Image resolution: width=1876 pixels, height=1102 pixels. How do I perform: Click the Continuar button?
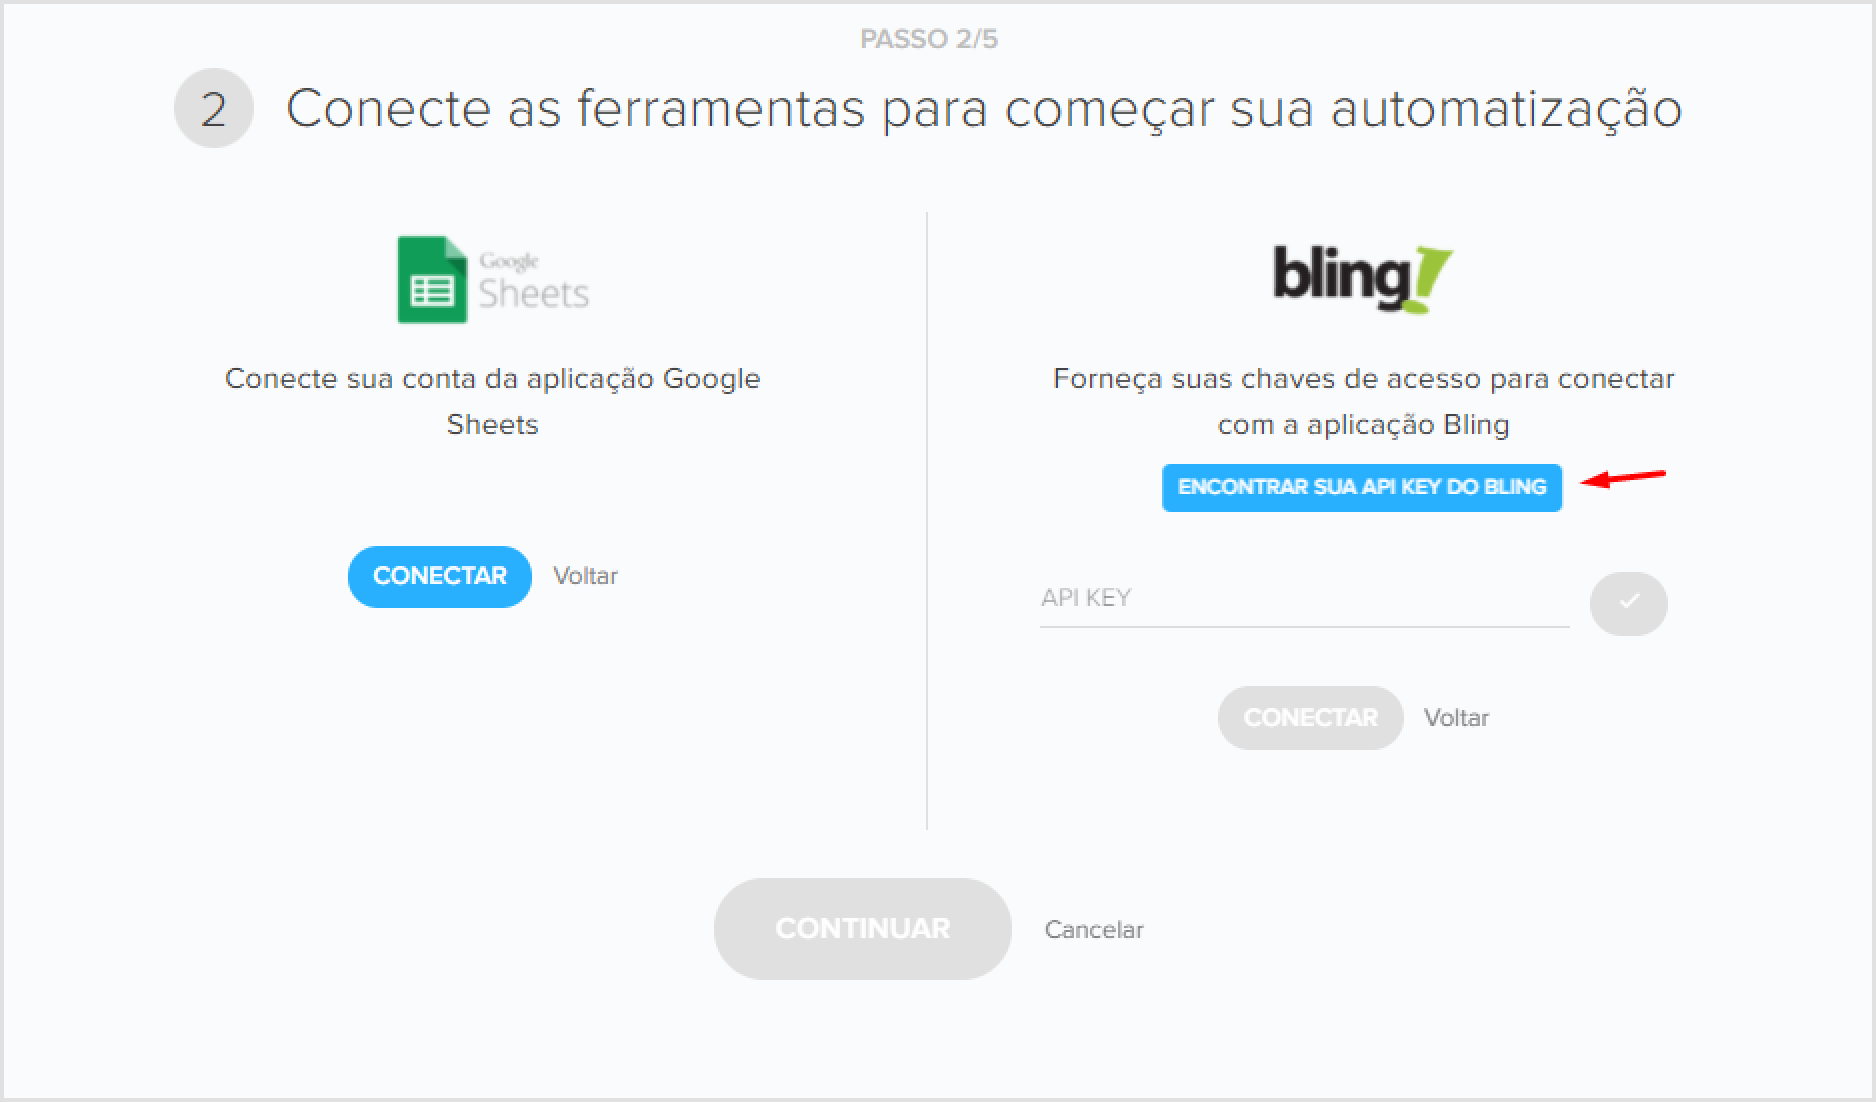(862, 928)
